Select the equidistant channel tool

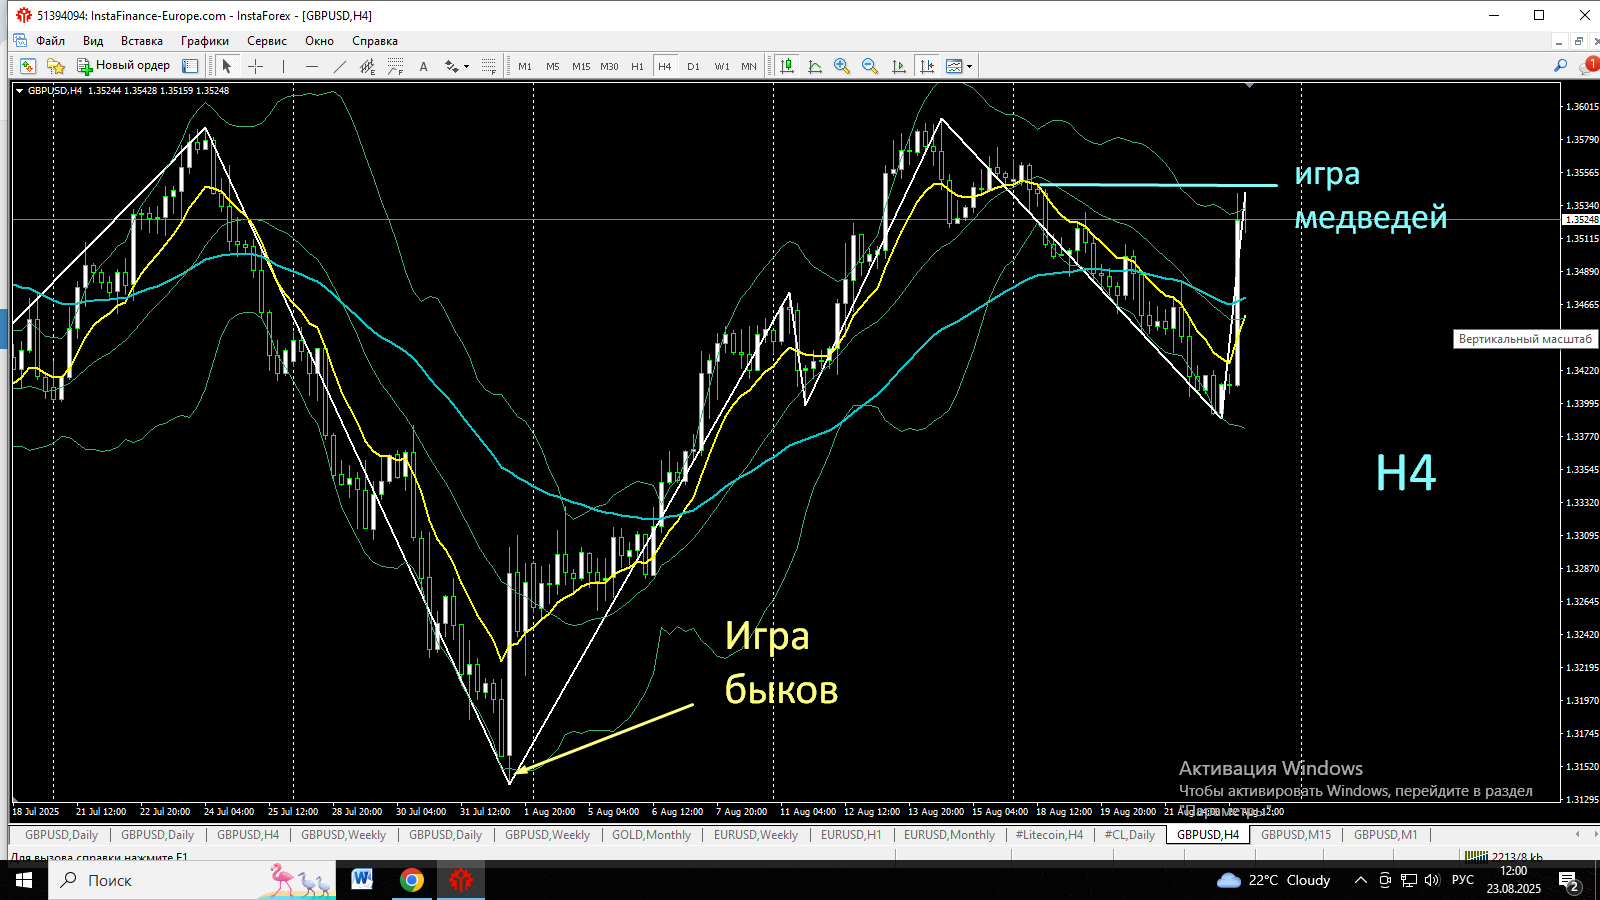coord(367,66)
